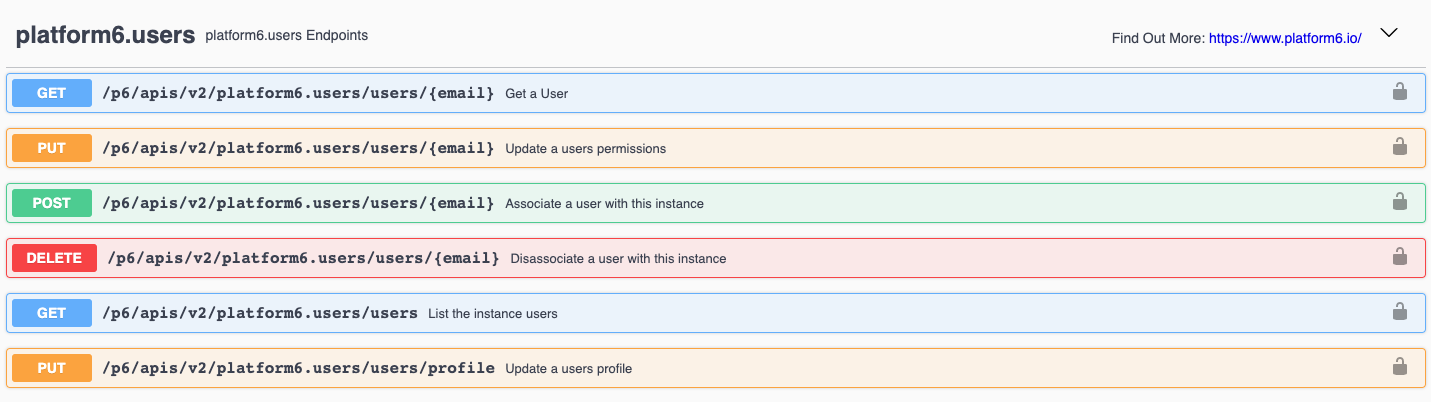This screenshot has width=1431, height=402.
Task: Expand the PUT users/{email} endpoint
Action: pyautogui.click(x=298, y=148)
